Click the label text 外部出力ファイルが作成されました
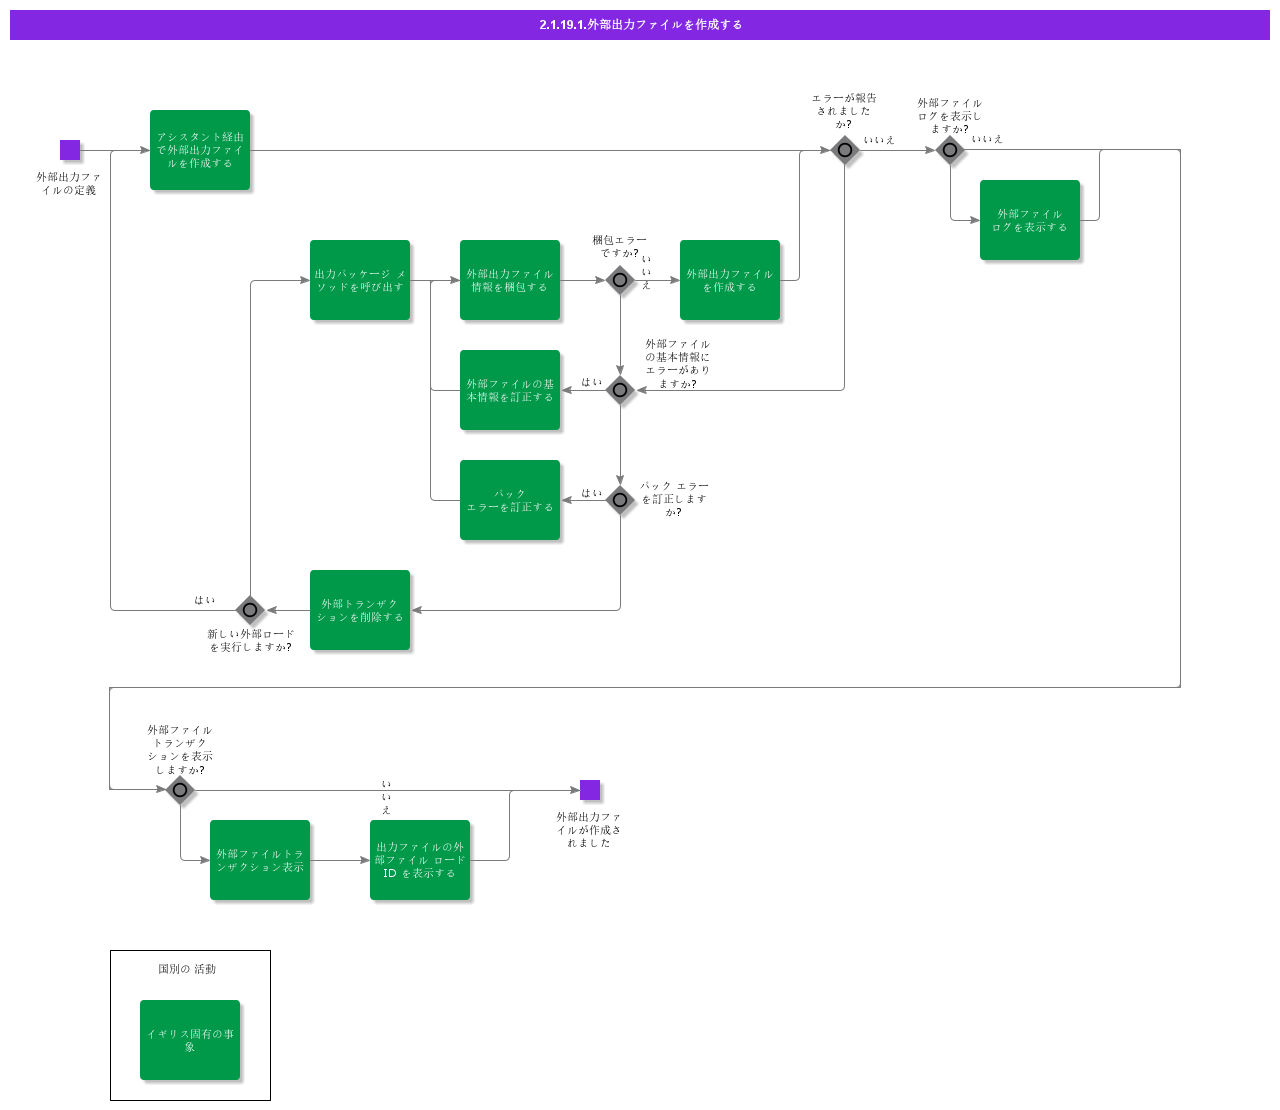Screen dimensions: 1280x1110 [589, 830]
